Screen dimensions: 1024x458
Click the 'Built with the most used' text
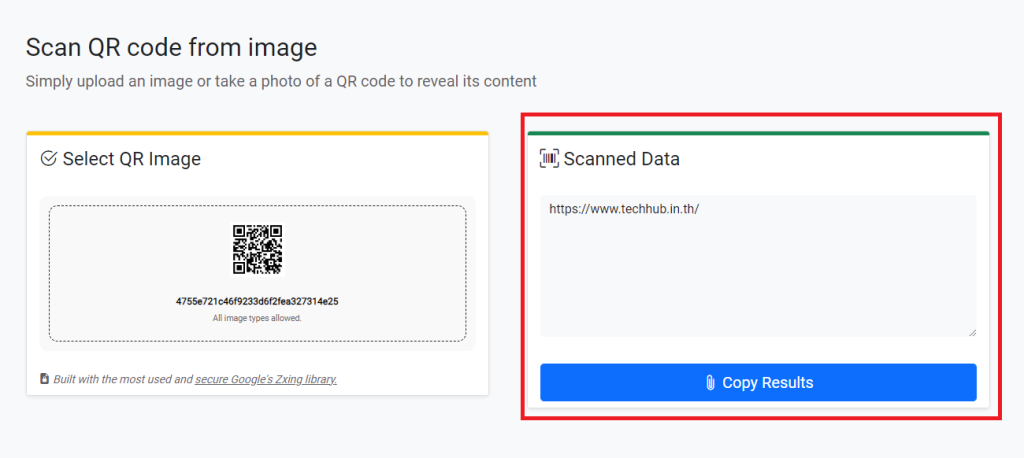coord(123,379)
